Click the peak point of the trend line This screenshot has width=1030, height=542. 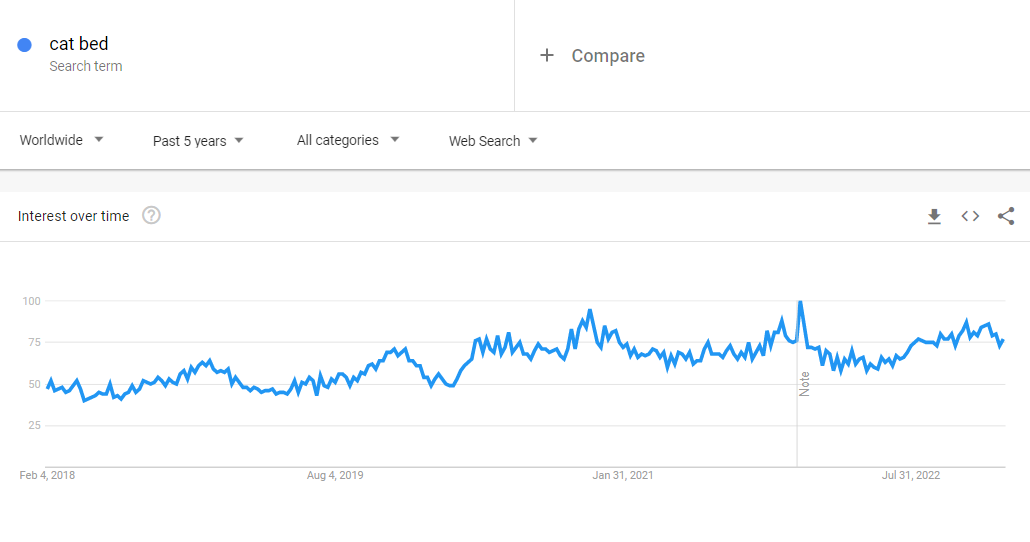point(799,302)
